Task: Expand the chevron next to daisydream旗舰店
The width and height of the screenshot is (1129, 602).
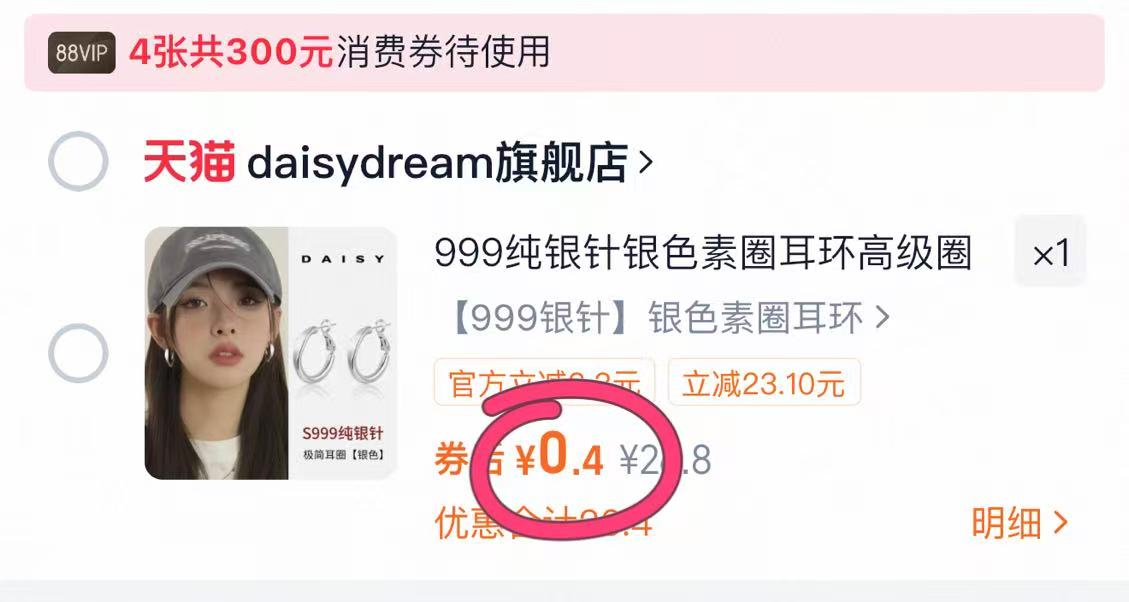Action: pyautogui.click(x=646, y=163)
